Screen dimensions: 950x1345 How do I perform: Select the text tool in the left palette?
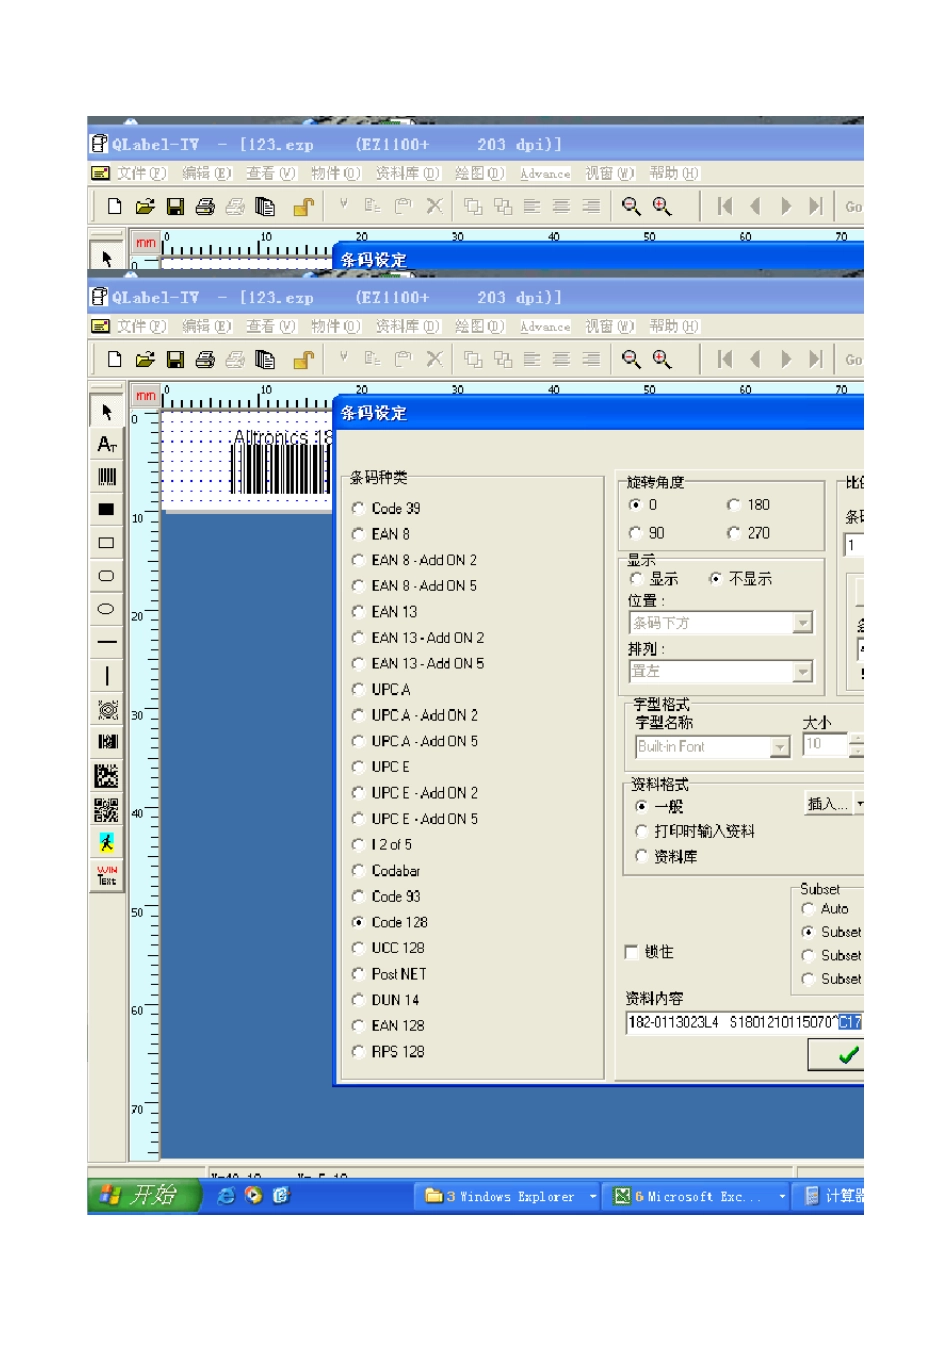point(106,444)
